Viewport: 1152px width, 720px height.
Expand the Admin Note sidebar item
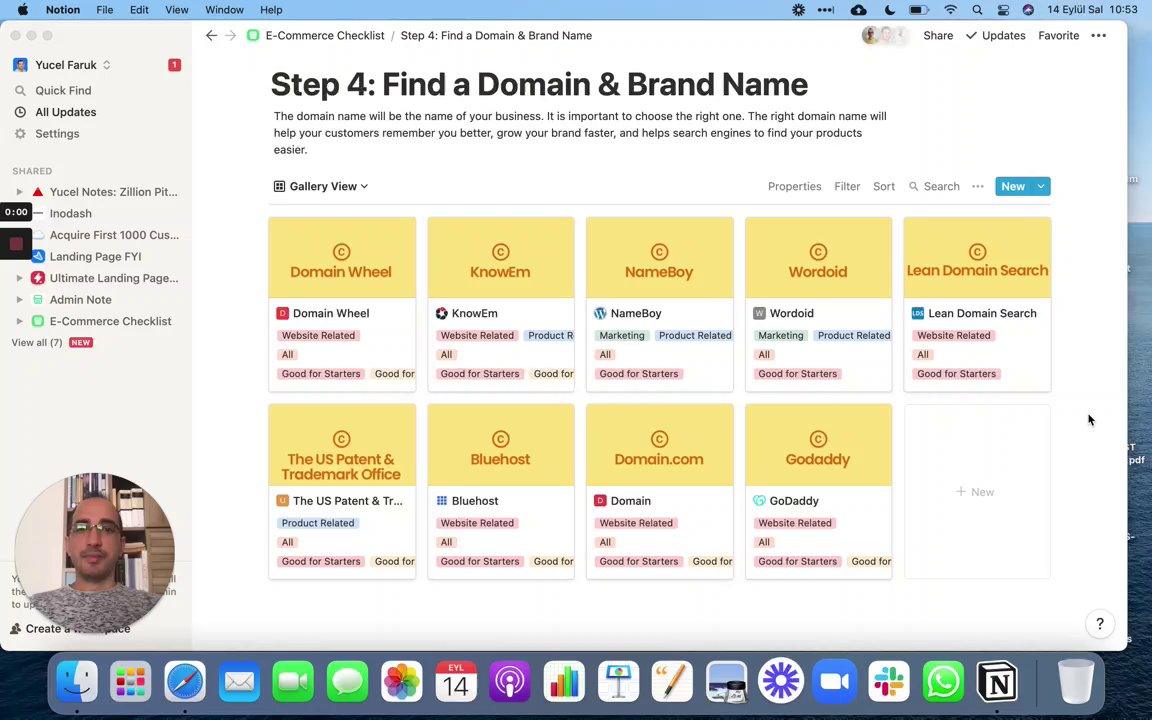(20, 300)
